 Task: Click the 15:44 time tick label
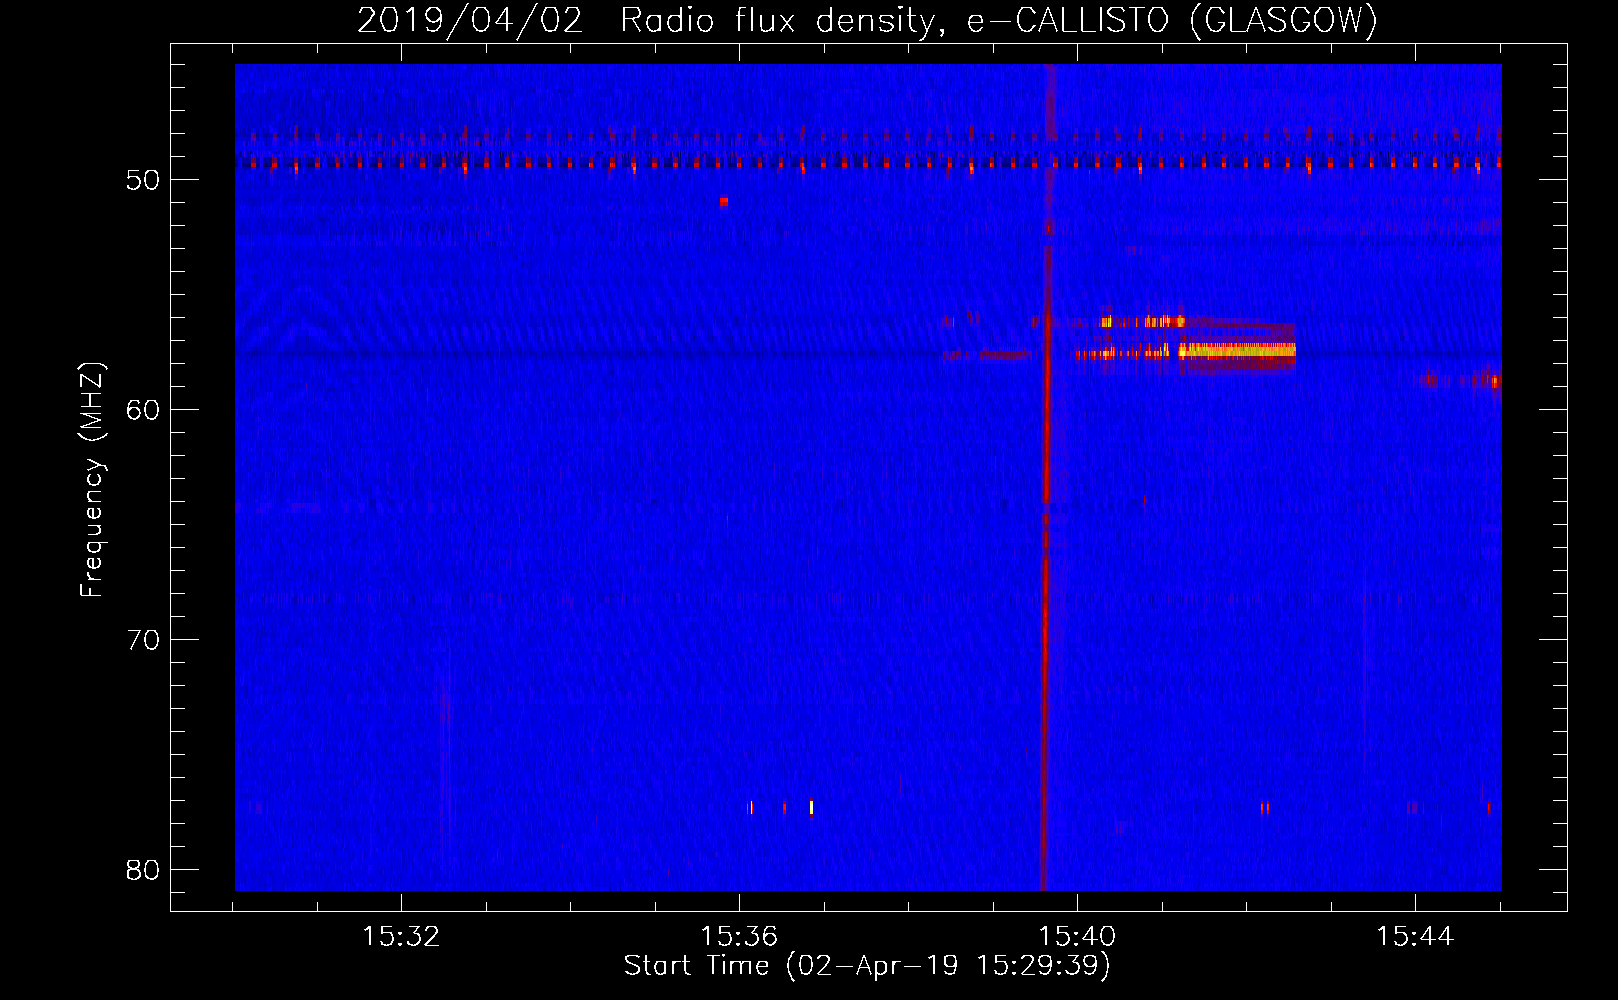[x=1415, y=937]
